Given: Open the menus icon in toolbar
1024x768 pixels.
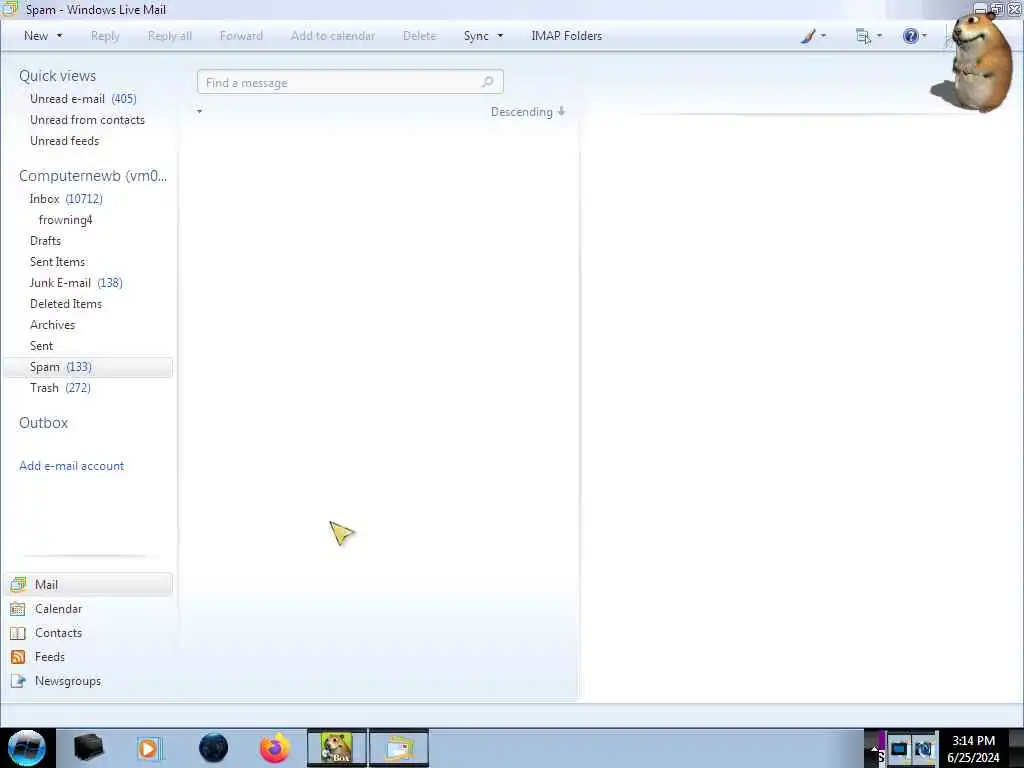Looking at the screenshot, I should point(863,36).
